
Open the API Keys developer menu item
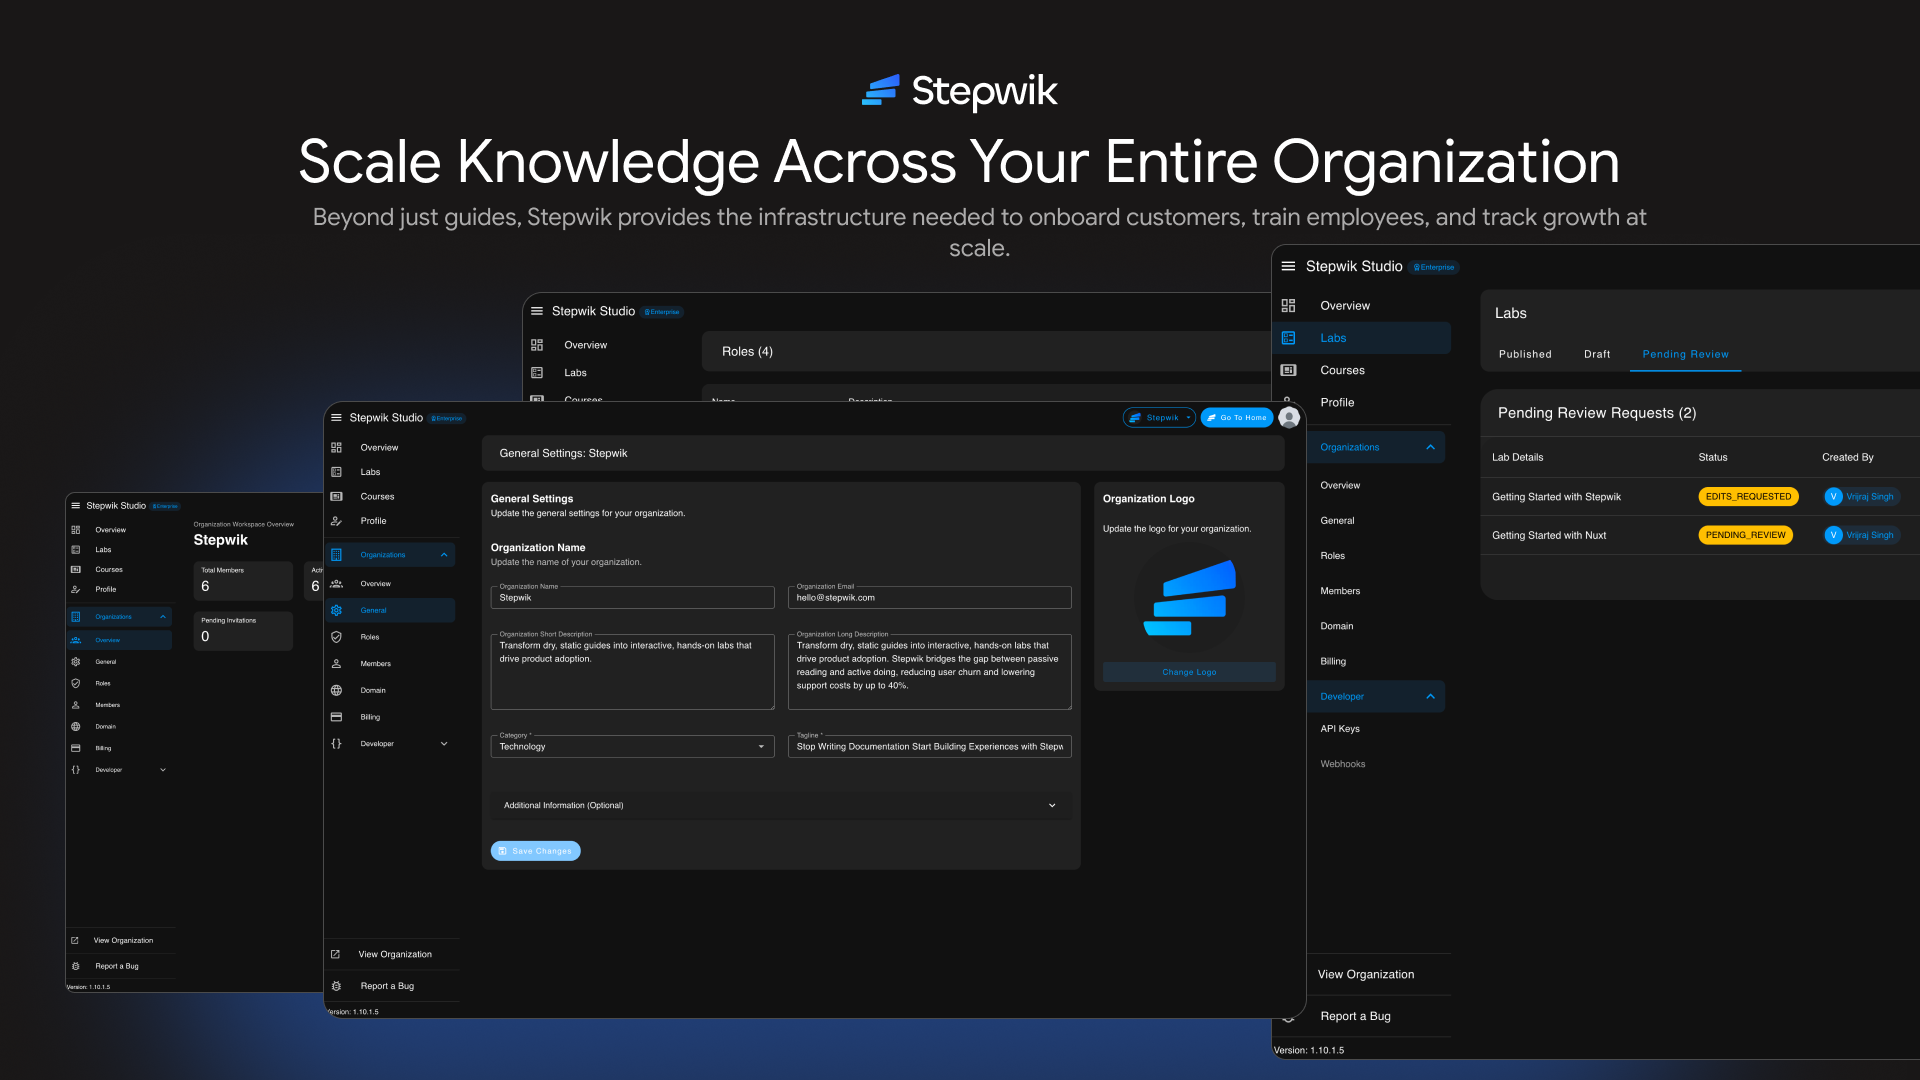pyautogui.click(x=1340, y=729)
